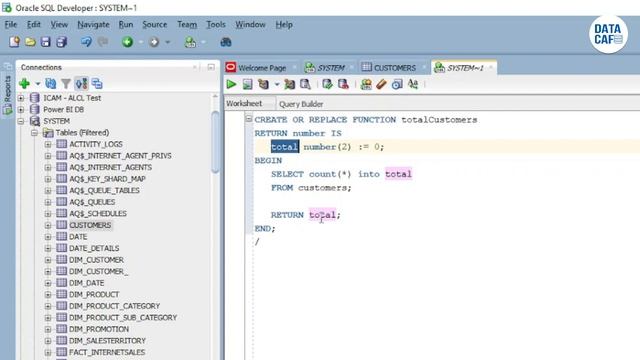Click the New file icon in main toolbar
The width and height of the screenshot is (640, 360).
pos(14,42)
